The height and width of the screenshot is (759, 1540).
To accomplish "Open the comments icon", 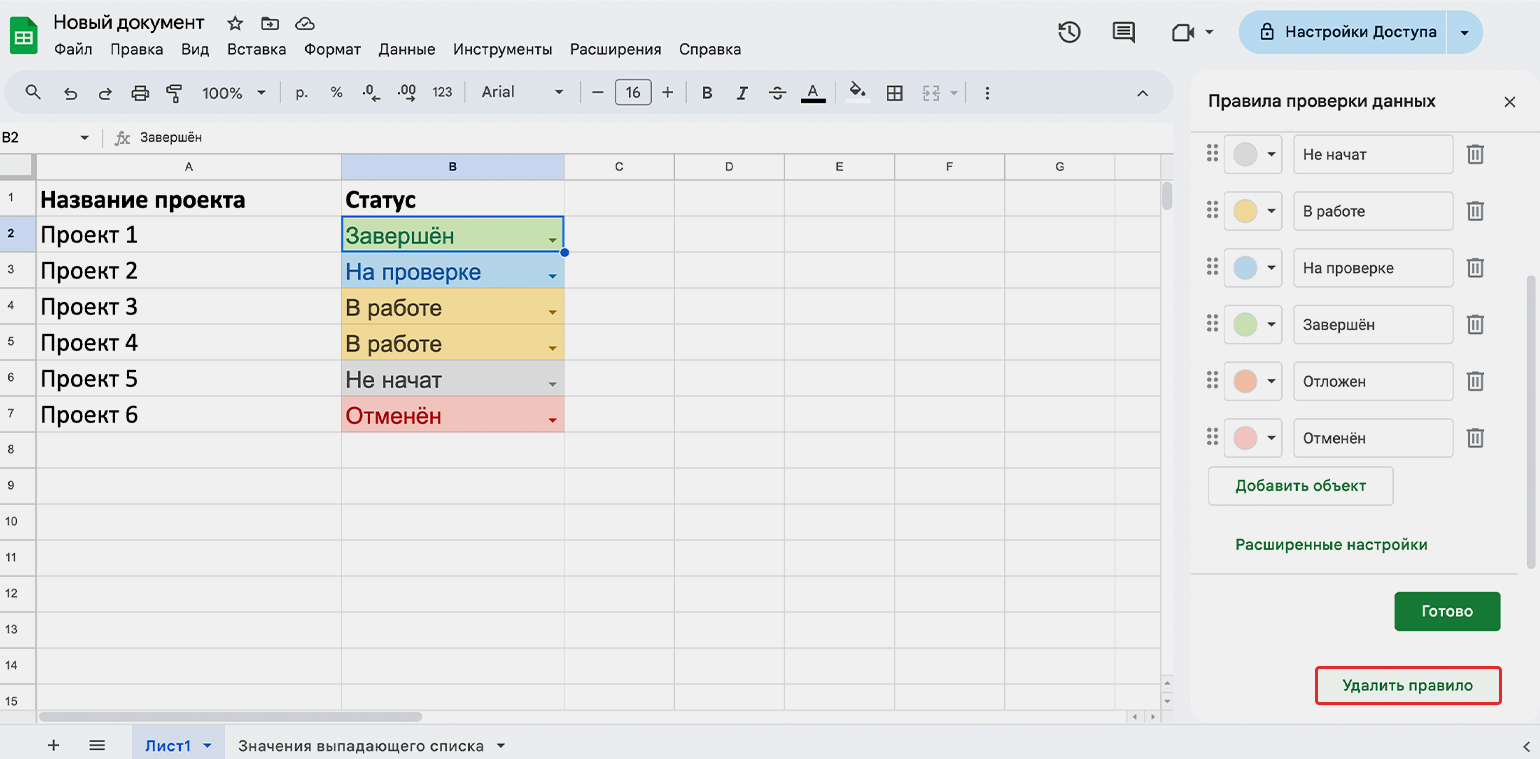I will click(x=1124, y=32).
